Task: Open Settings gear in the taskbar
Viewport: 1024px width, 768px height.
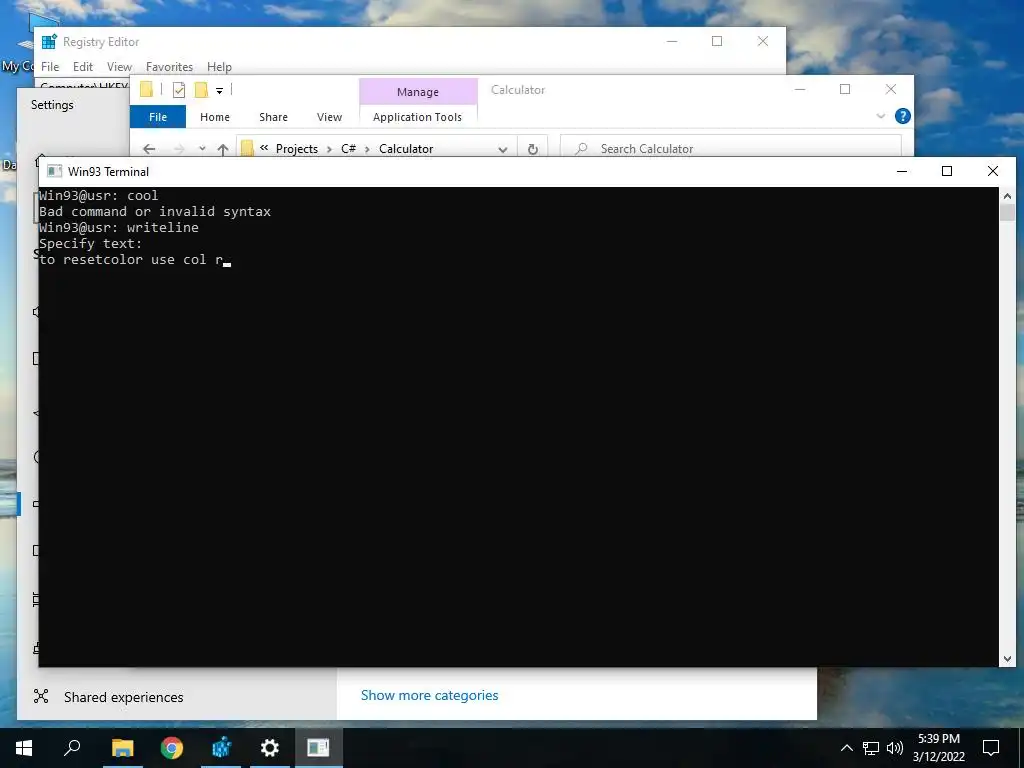Action: [270, 748]
